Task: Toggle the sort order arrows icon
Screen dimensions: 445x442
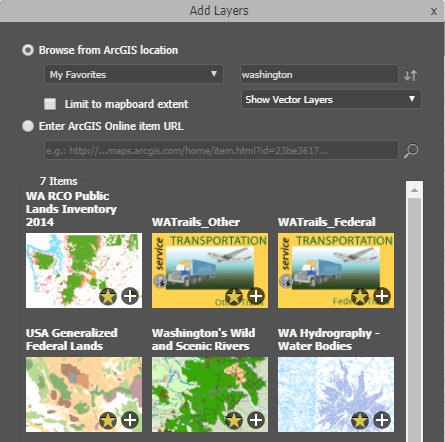Action: pyautogui.click(x=410, y=75)
